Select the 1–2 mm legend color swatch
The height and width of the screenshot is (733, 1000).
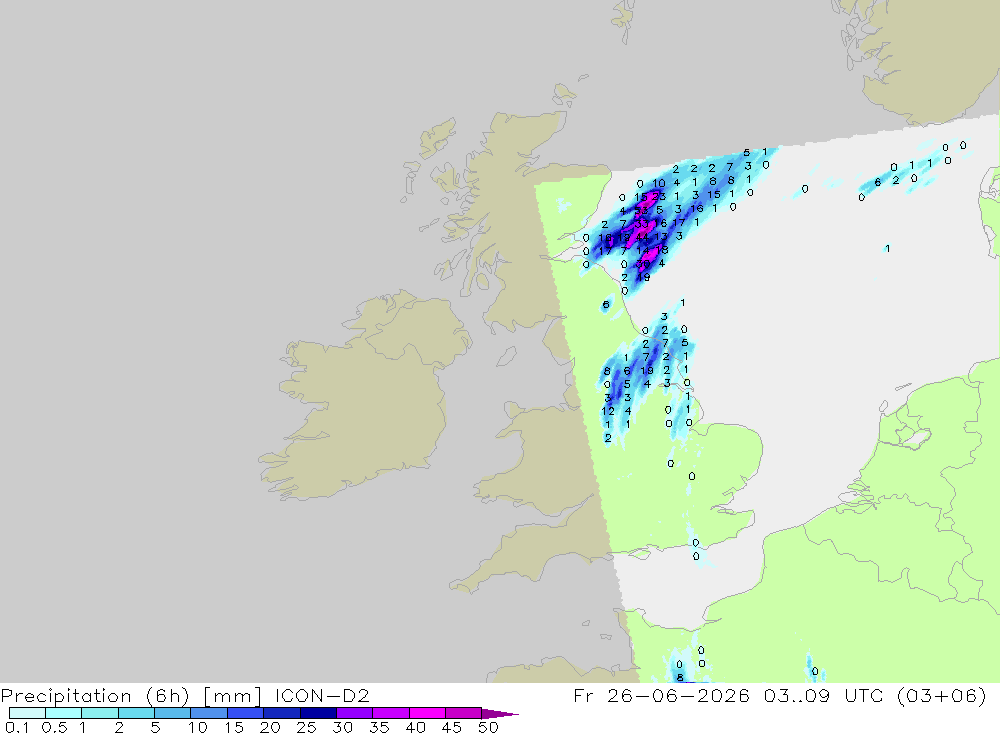pyautogui.click(x=100, y=713)
